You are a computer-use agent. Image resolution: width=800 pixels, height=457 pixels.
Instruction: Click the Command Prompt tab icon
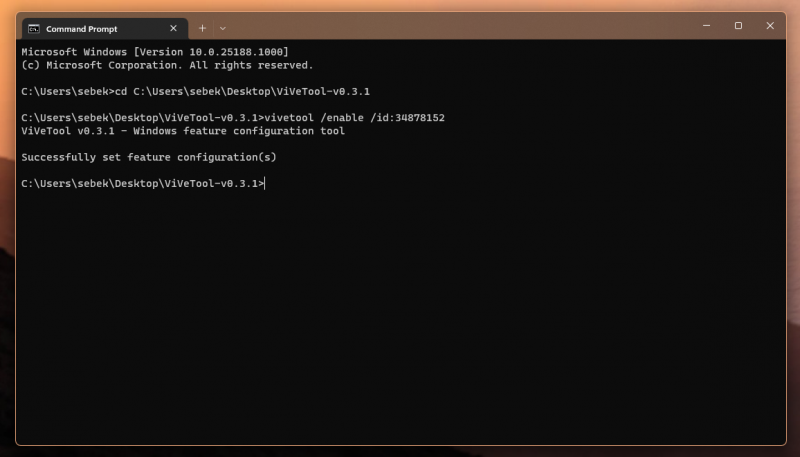click(x=34, y=28)
